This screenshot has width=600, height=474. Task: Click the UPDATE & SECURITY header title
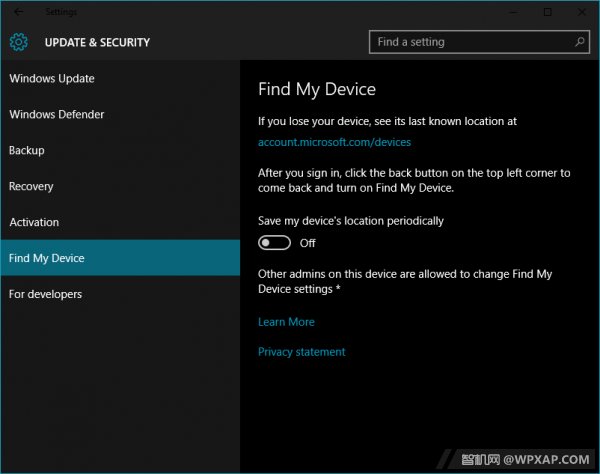click(97, 42)
